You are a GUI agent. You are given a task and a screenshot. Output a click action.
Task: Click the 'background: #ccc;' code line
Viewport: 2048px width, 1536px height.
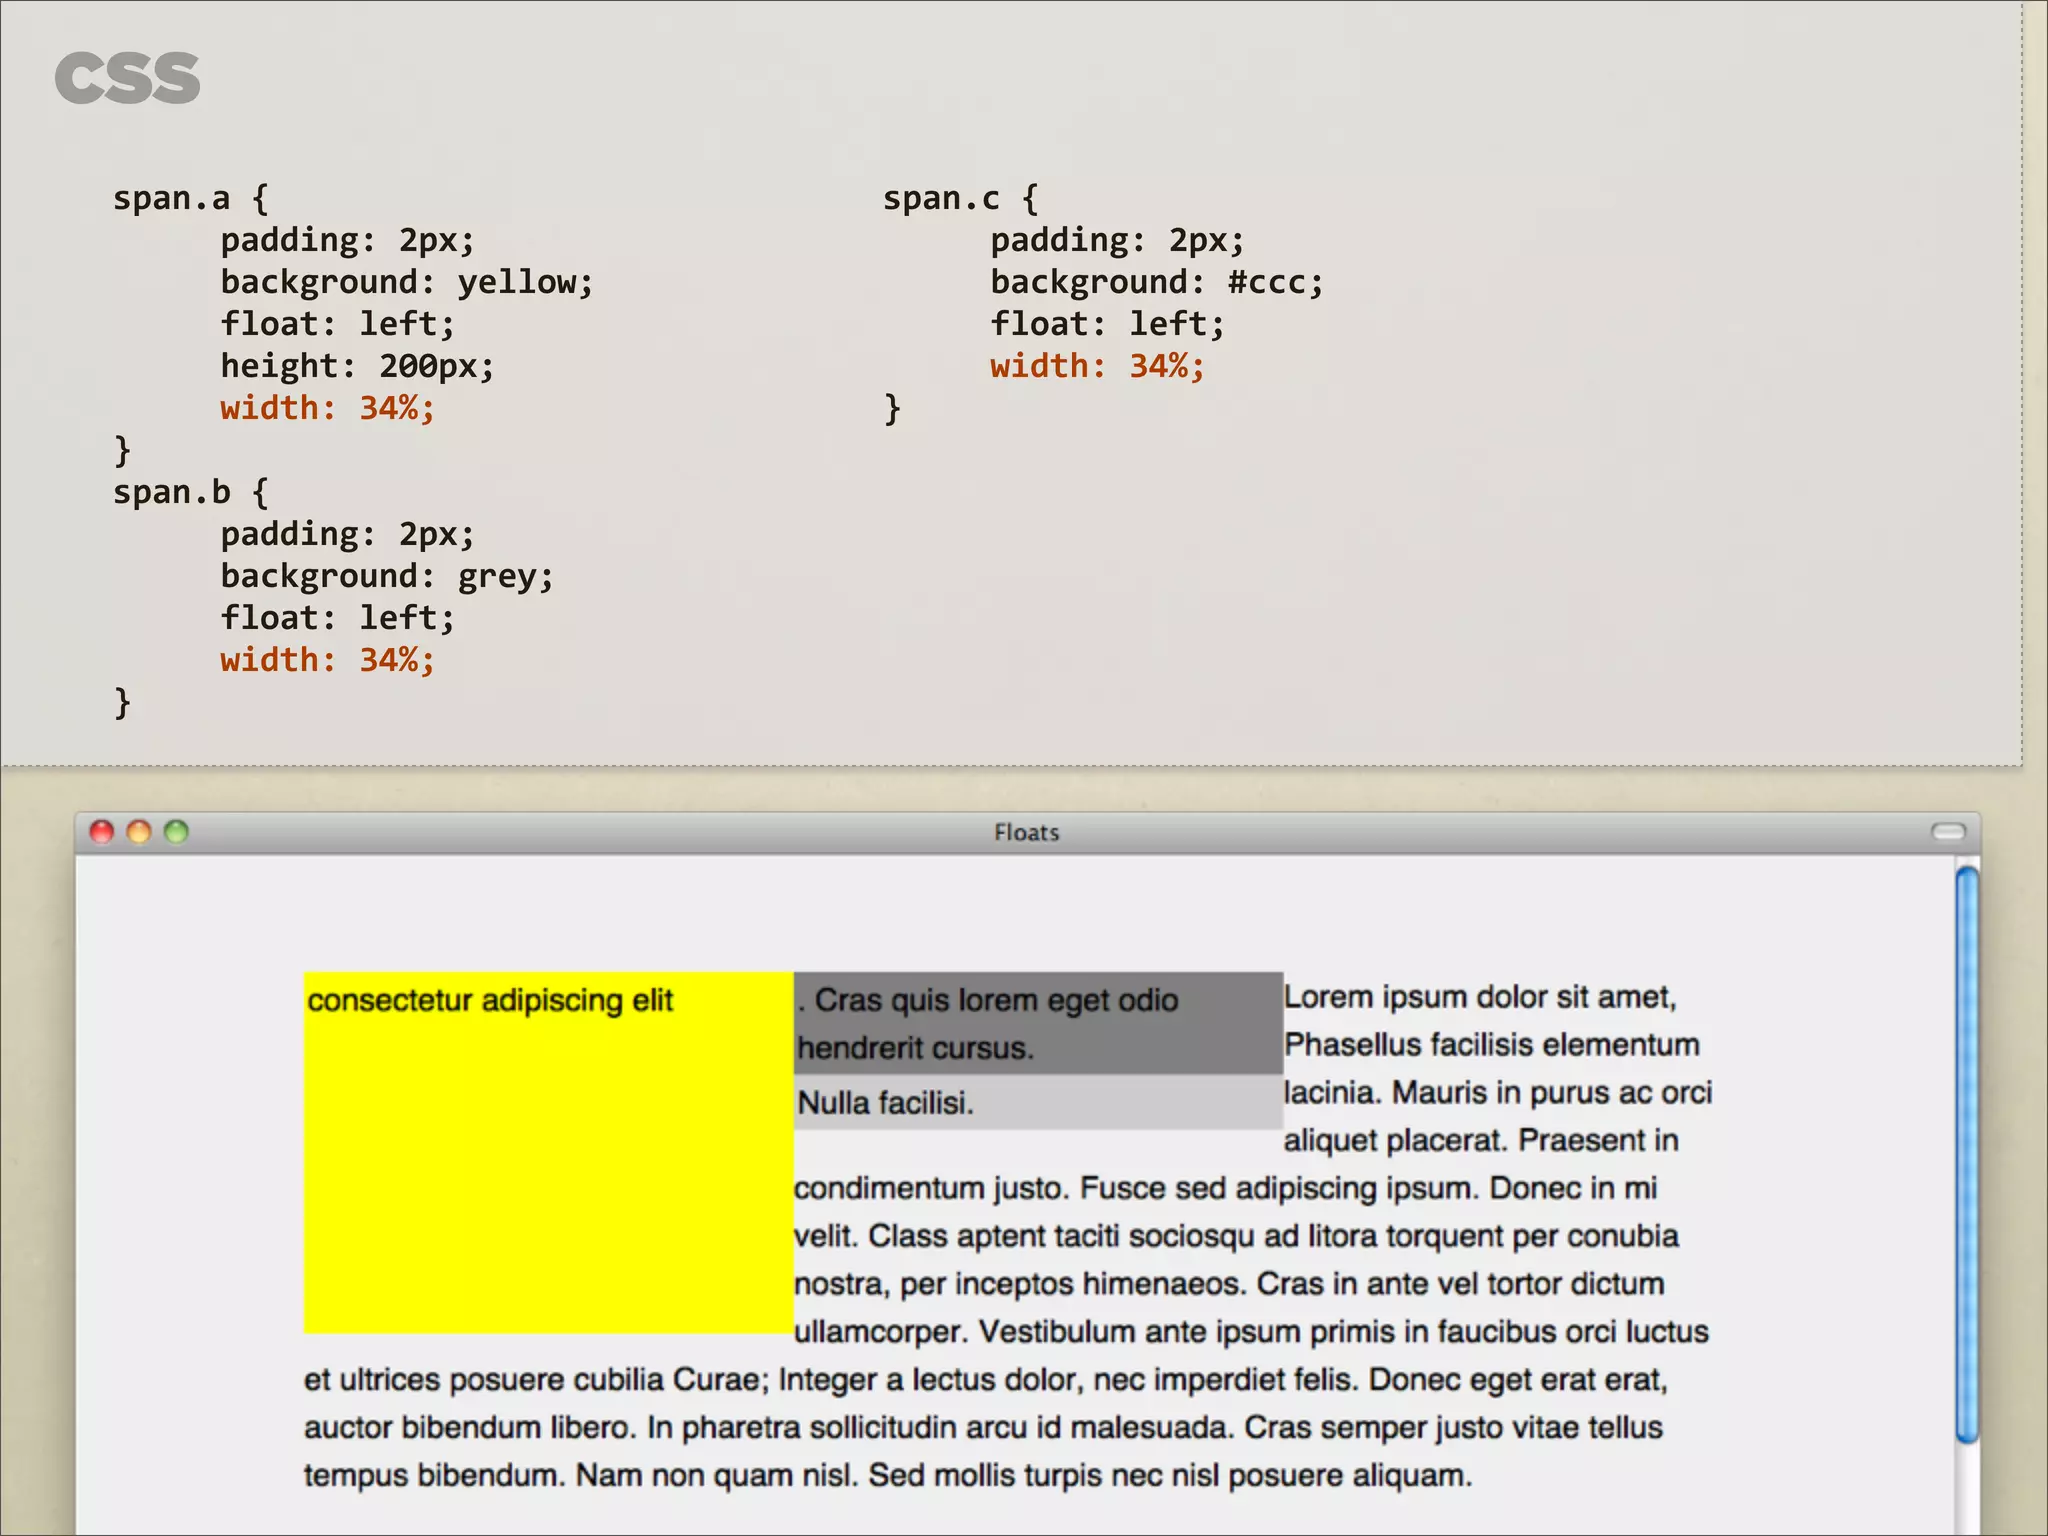click(x=1157, y=282)
